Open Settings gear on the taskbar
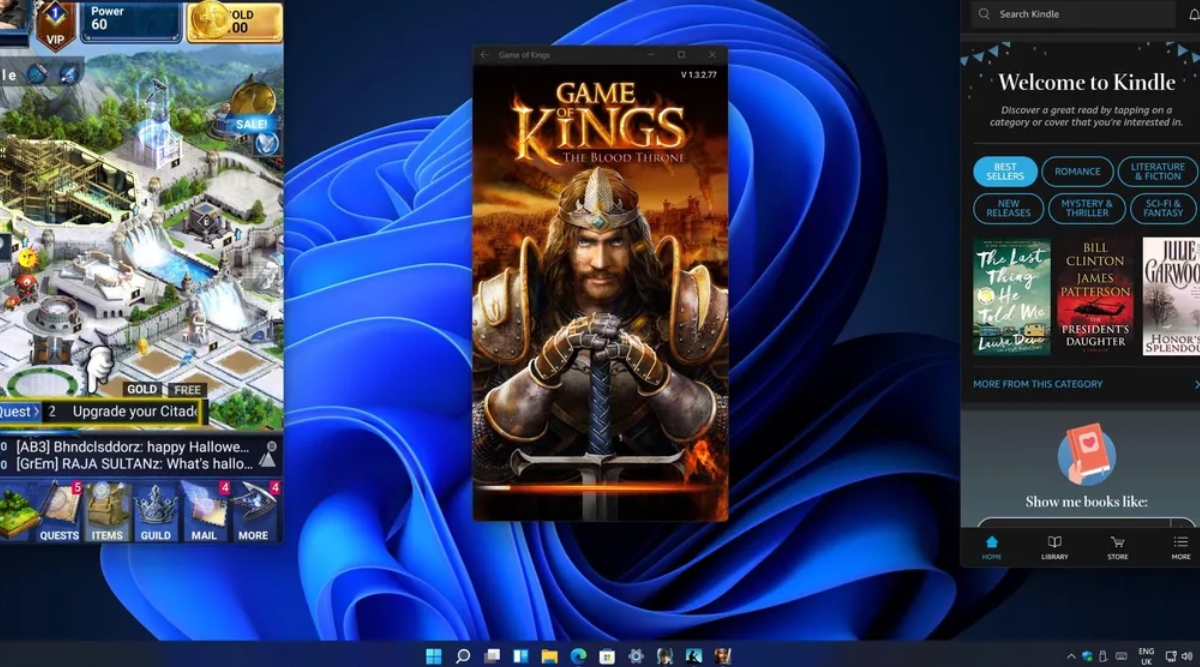Viewport: 1200px width, 667px height. click(x=636, y=656)
